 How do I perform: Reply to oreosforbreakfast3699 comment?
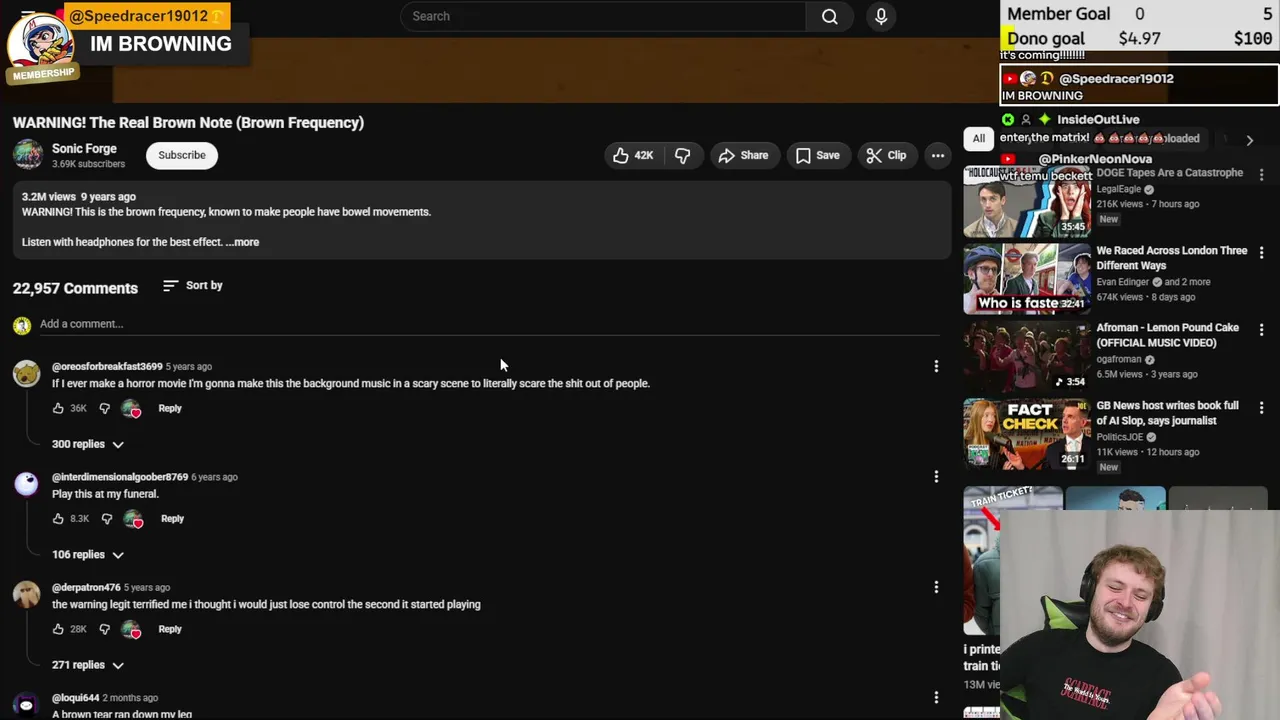tap(170, 408)
